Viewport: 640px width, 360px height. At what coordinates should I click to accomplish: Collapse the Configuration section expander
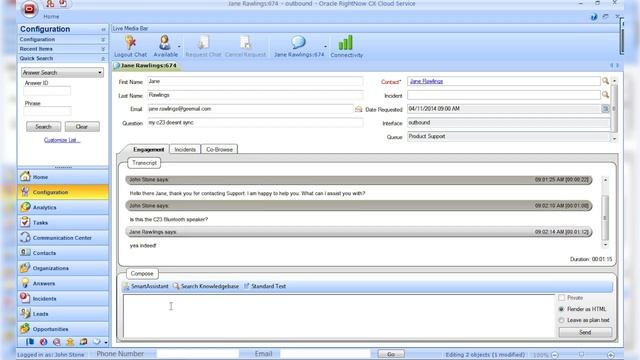click(x=103, y=40)
